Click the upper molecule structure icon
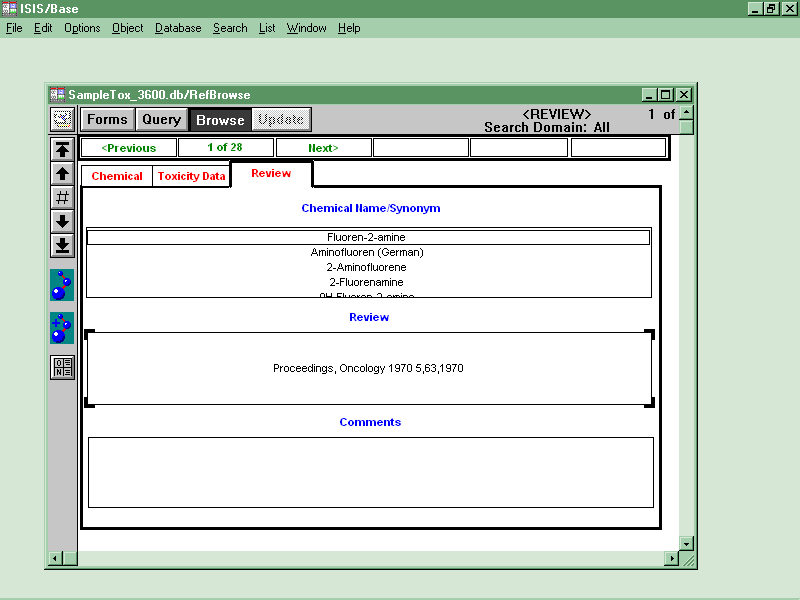 click(x=62, y=285)
